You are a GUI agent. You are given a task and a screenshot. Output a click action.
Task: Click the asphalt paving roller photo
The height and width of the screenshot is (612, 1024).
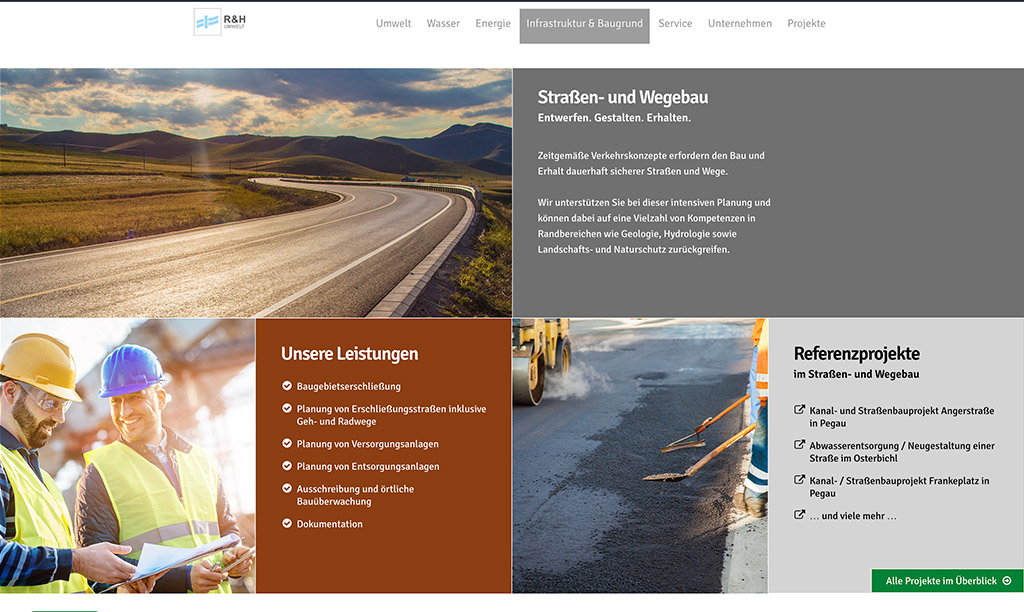click(x=640, y=456)
